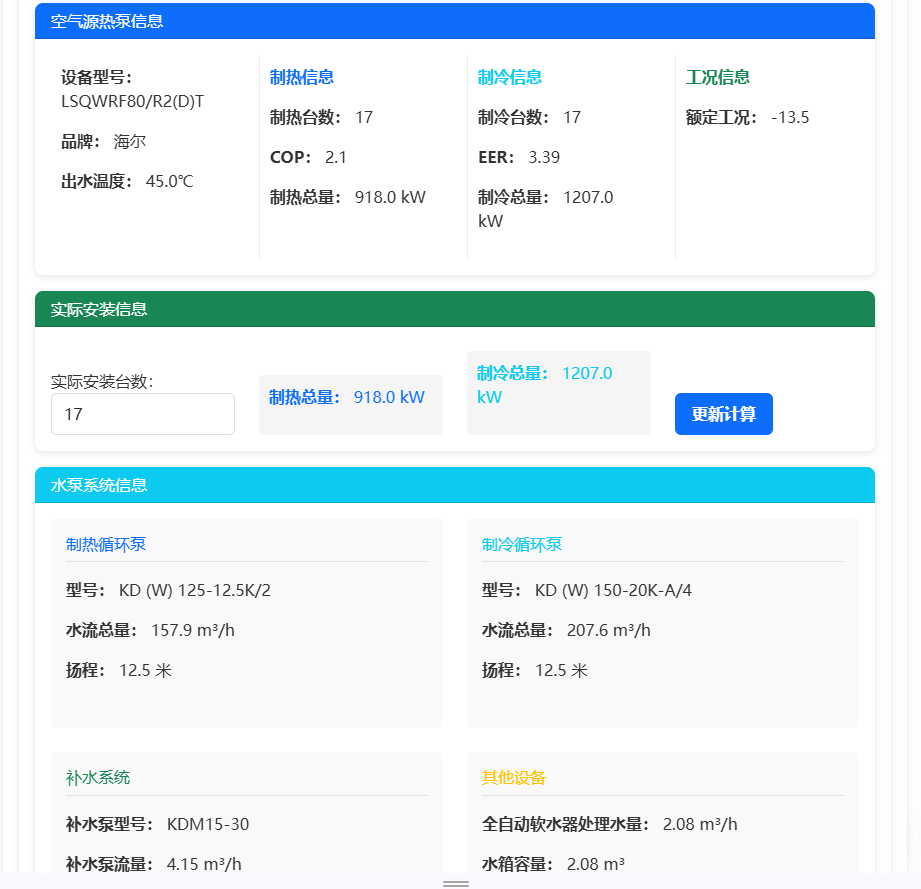This screenshot has width=921, height=889.
Task: Click the 制冷循环泵 card title
Action: point(522,544)
